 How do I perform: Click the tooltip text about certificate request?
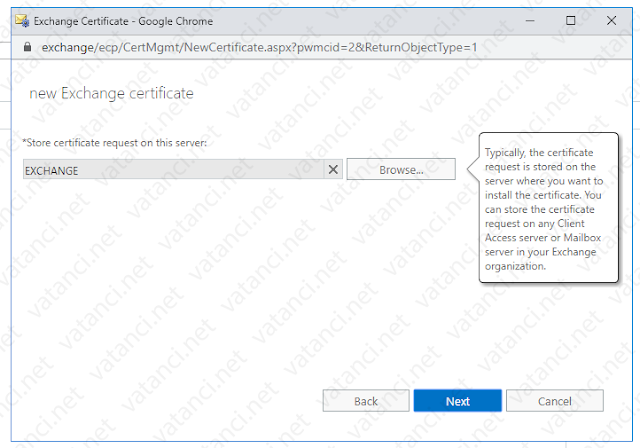point(544,209)
